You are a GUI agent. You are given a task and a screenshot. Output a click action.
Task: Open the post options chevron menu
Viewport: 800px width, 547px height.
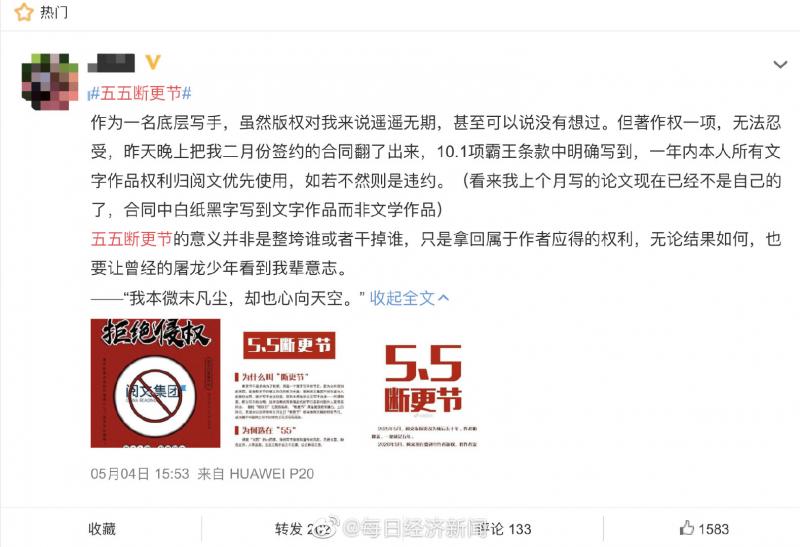780,65
